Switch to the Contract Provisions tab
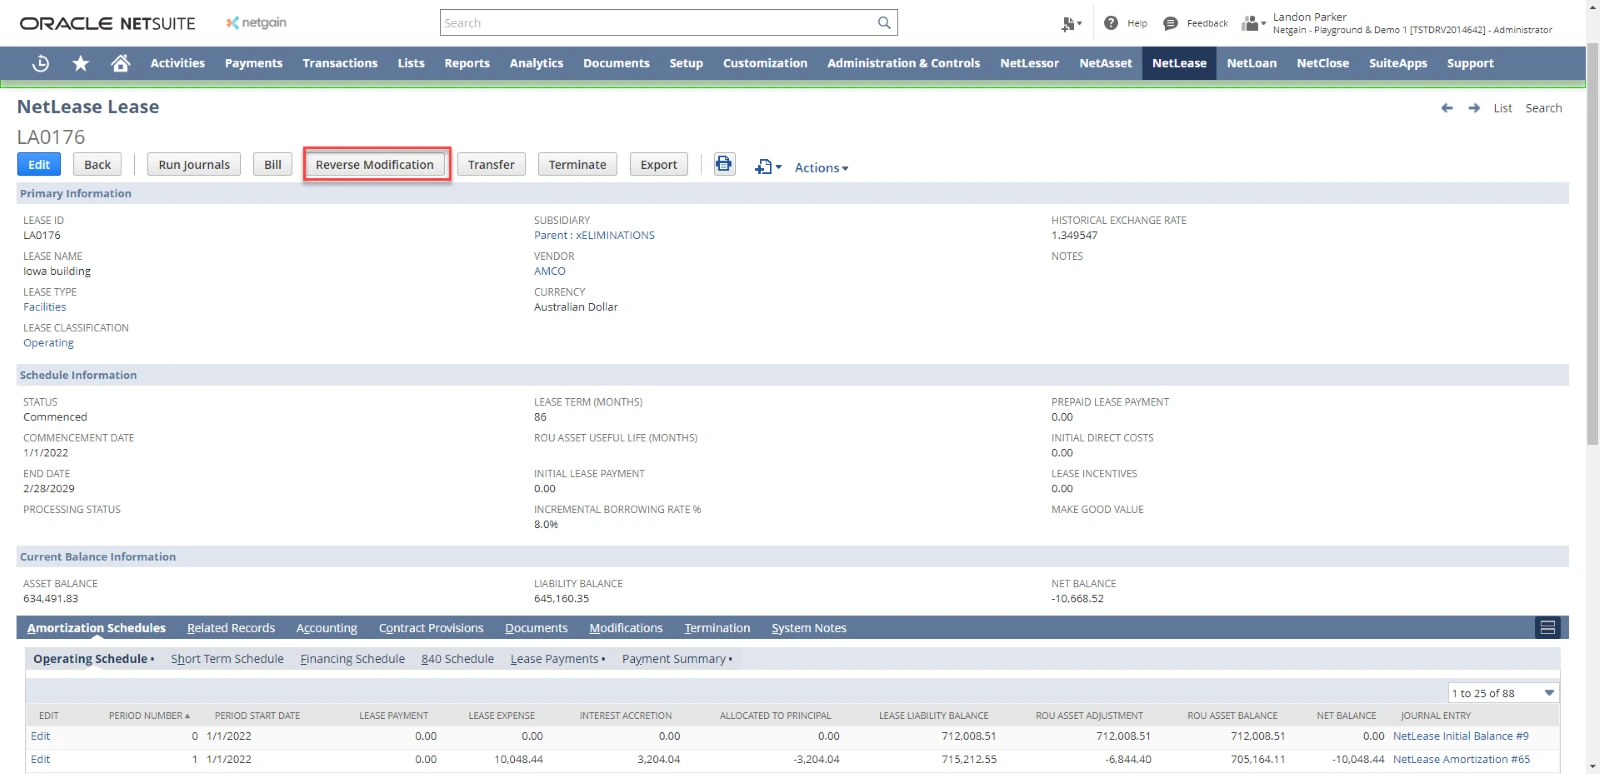The height and width of the screenshot is (774, 1600). pyautogui.click(x=431, y=628)
